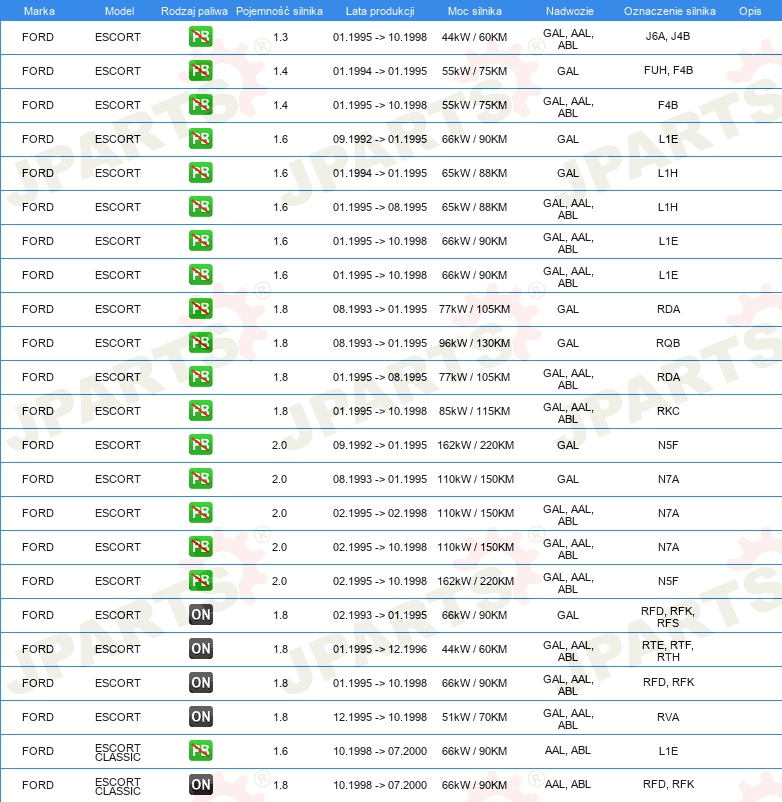Image resolution: width=782 pixels, height=802 pixels.
Task: Click body type 'AAL, ABL' in the Escort Classic L1E row
Action: coord(568,750)
